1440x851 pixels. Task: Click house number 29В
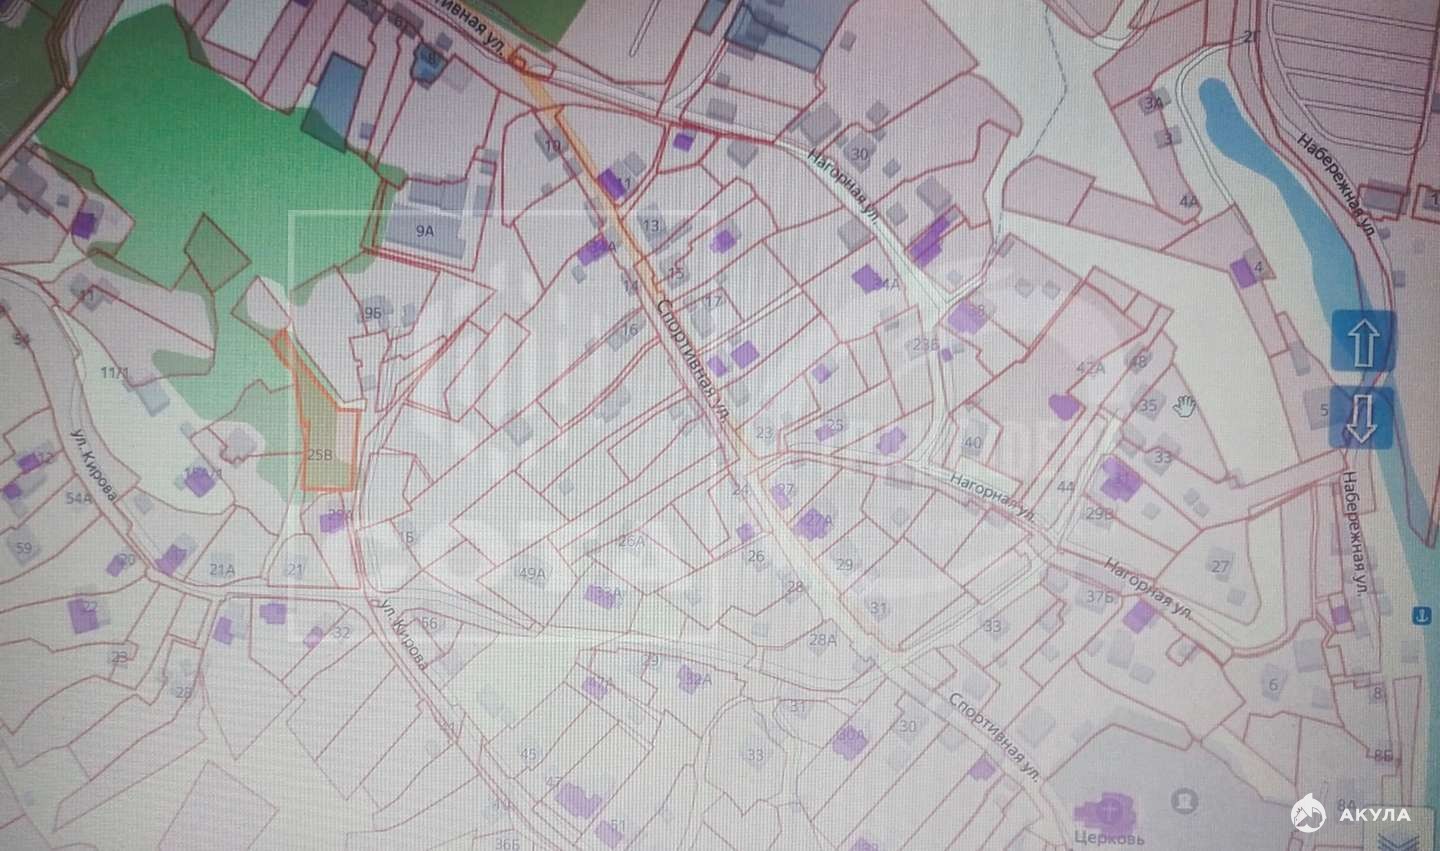[x=1100, y=513]
